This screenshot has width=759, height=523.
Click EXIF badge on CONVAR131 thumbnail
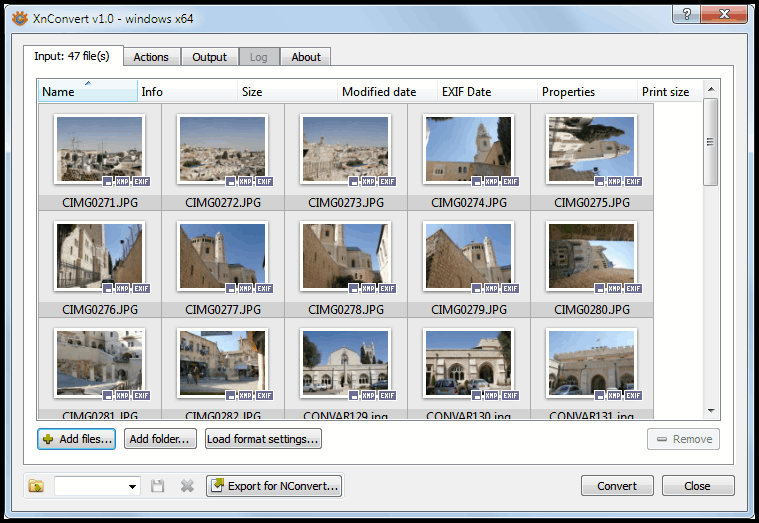pyautogui.click(x=633, y=396)
